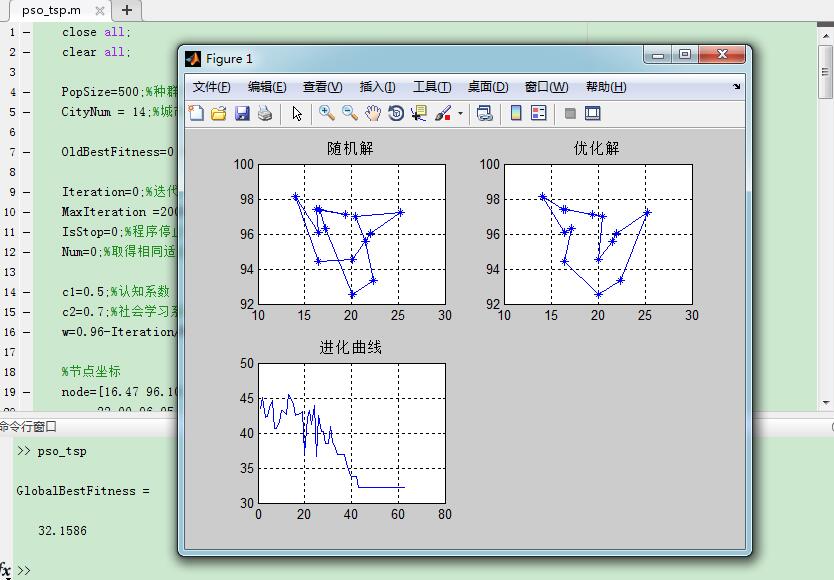
Task: Toggle breakpoint dash on line 9
Action: click(x=26, y=192)
